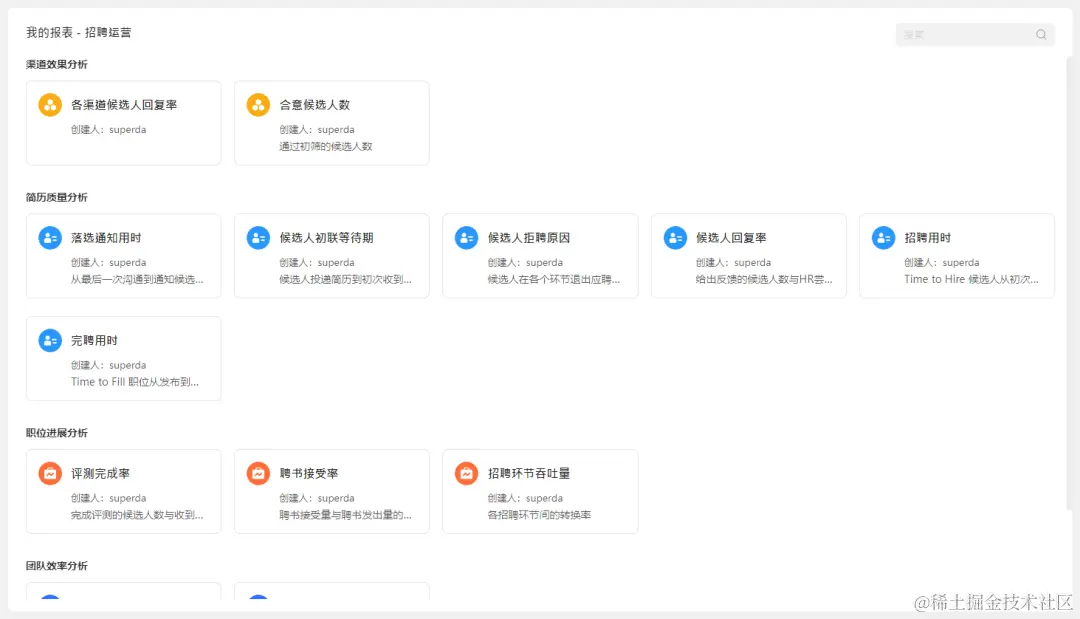Click the blue icon on 候选人初联等待期 card
The width and height of the screenshot is (1080, 619).
(x=258, y=238)
